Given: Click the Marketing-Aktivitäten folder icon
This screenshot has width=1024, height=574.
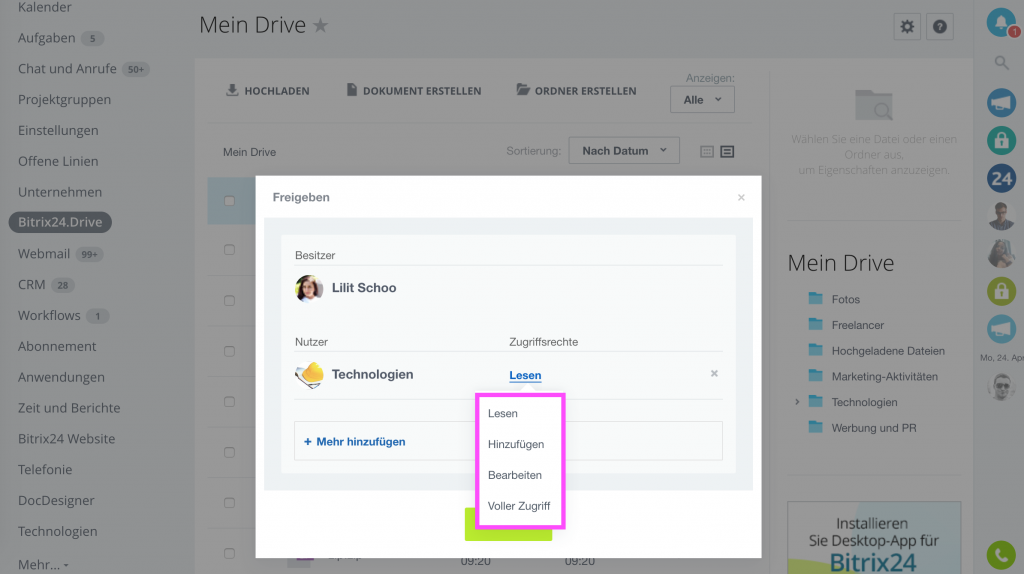Looking at the screenshot, I should coord(816,375).
